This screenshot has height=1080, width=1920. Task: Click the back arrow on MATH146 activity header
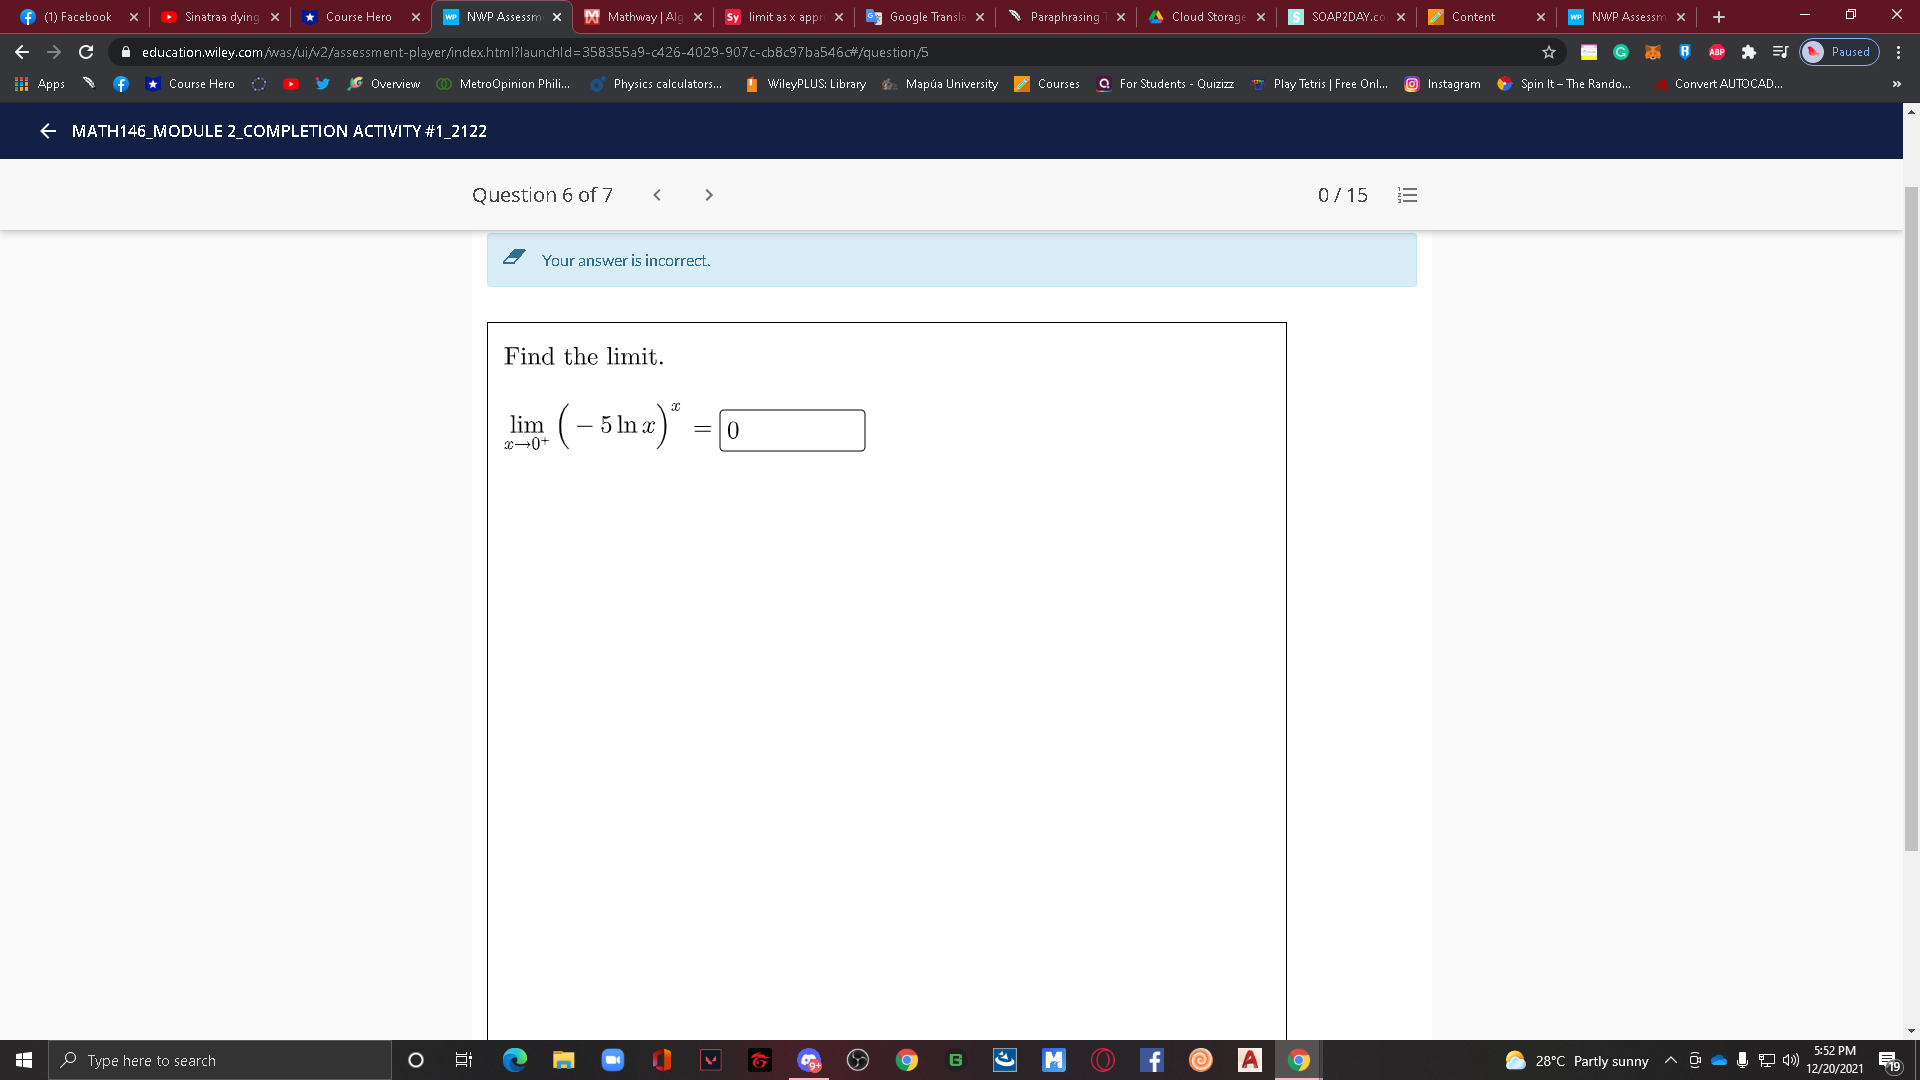(47, 131)
